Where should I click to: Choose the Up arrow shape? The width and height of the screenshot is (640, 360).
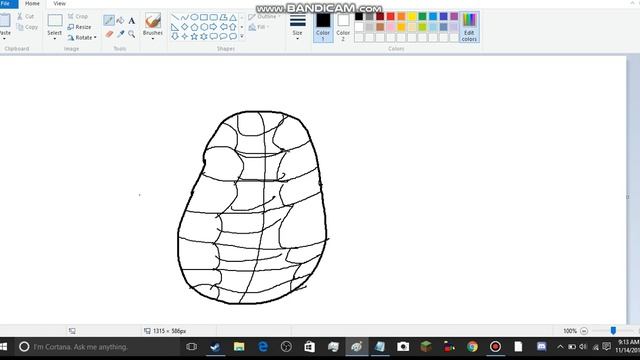pyautogui.click(x=233, y=27)
